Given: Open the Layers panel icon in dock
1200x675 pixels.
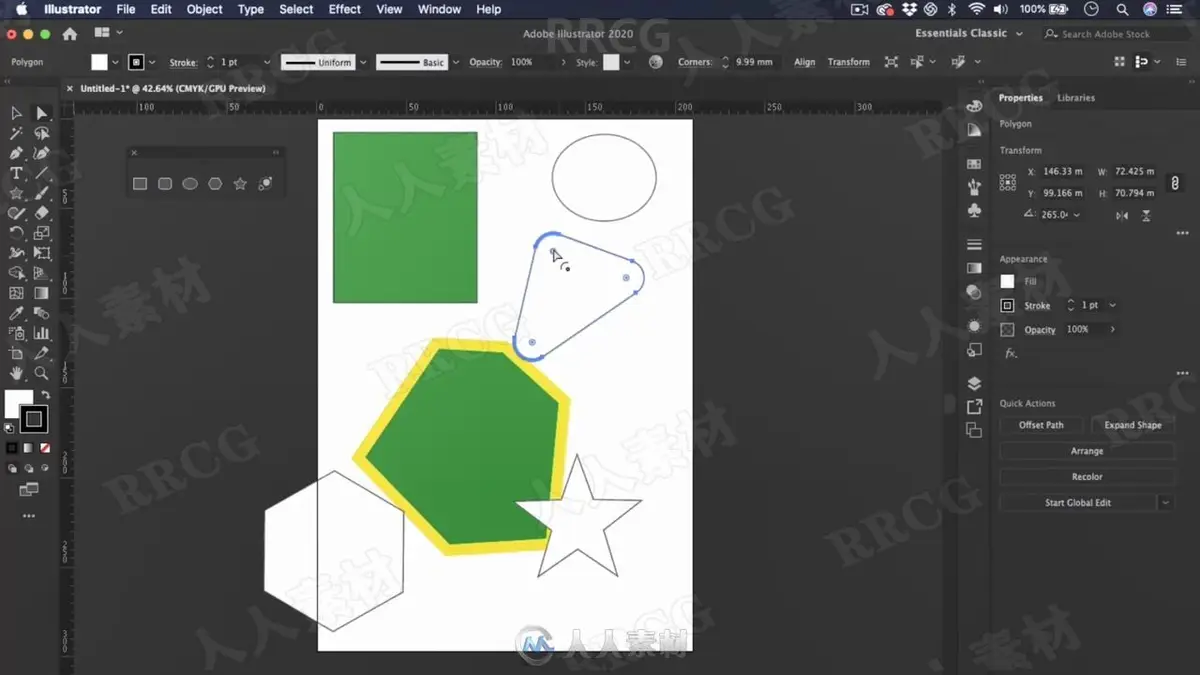Looking at the screenshot, I should coord(974,383).
